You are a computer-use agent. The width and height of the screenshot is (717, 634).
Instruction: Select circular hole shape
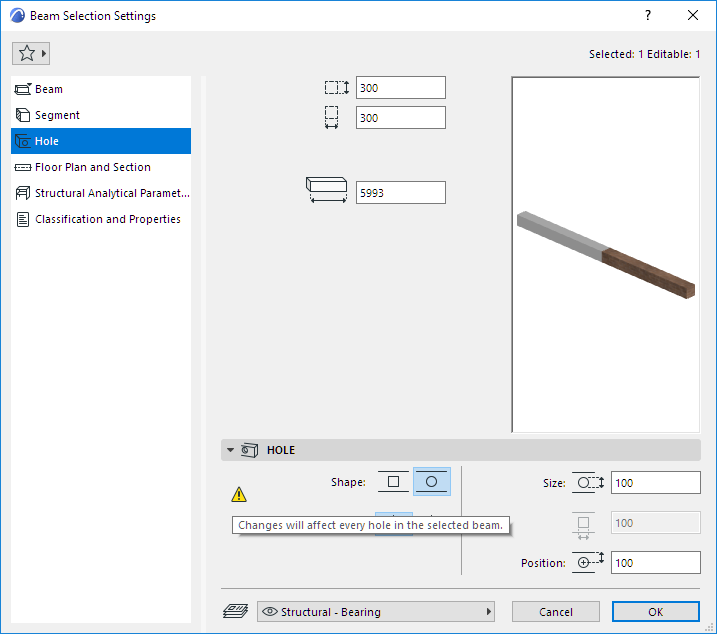432,482
